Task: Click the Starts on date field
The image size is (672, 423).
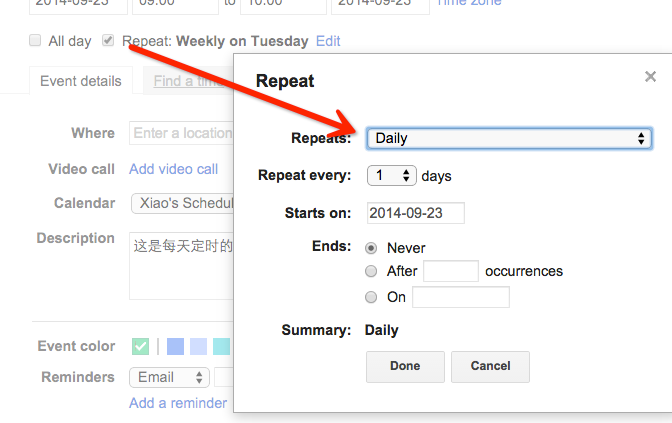Action: (x=415, y=213)
